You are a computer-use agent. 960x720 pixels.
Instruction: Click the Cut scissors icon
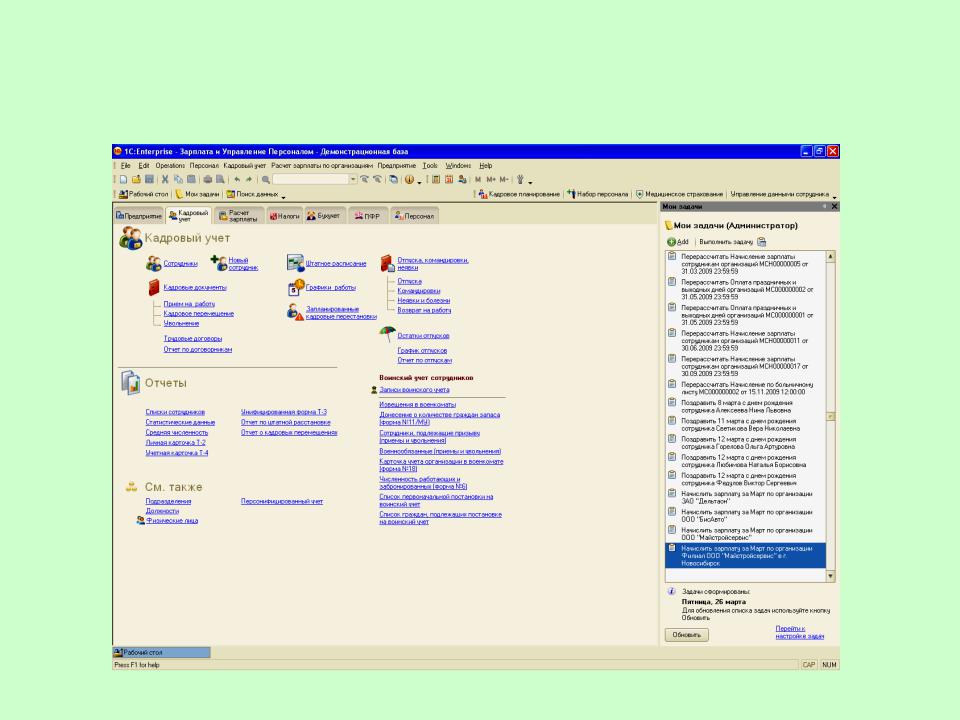point(165,179)
